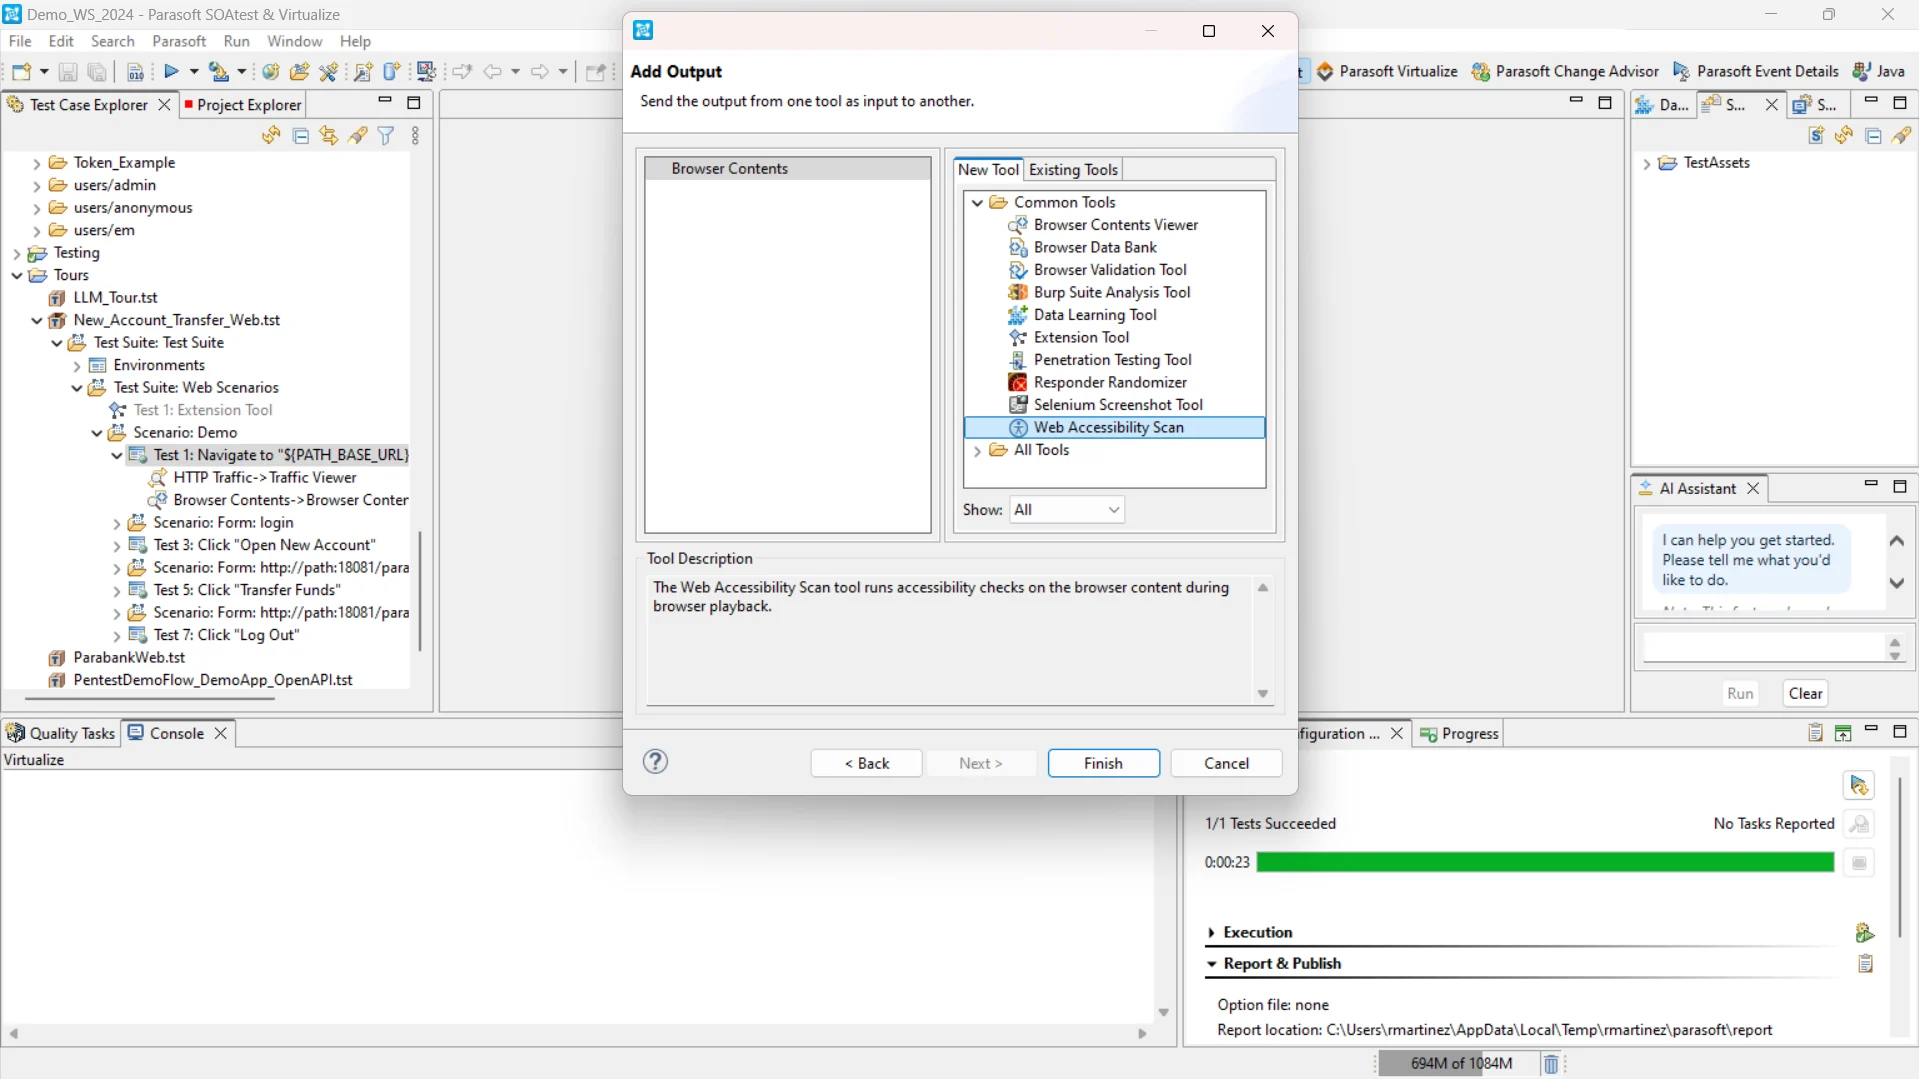This screenshot has width=1919, height=1079.
Task: Click the green test progress bar
Action: click(x=1544, y=862)
